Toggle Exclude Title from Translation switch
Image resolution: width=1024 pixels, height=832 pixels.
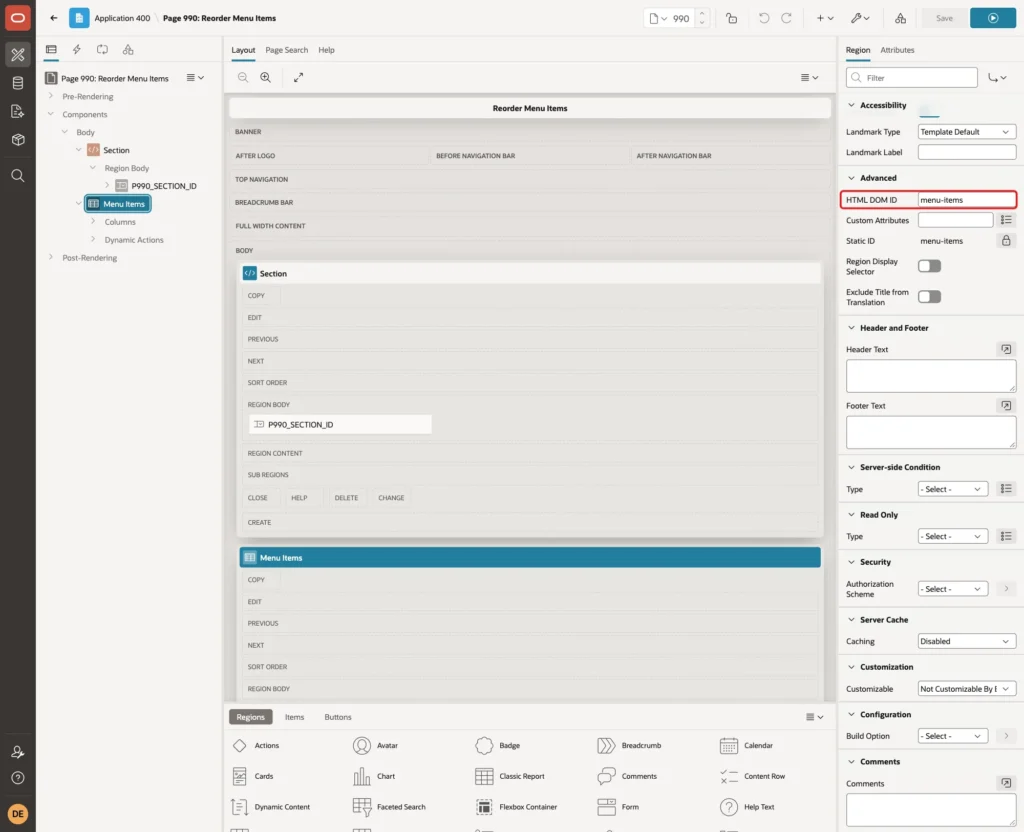pos(929,296)
